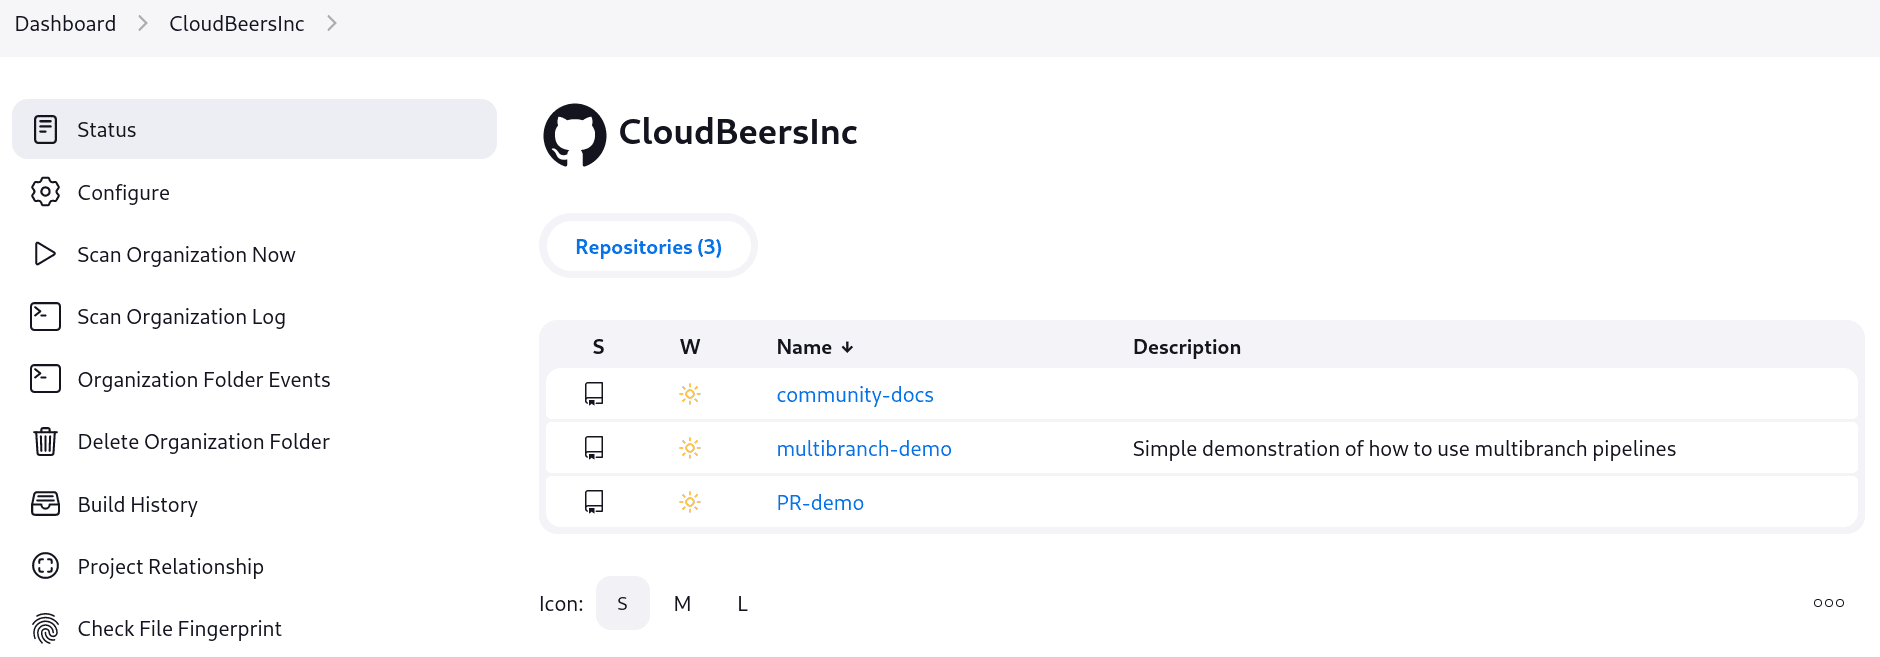This screenshot has height=657, width=1880.
Task: Click the GitHub logo beside CloudBeersInc
Action: 575,135
